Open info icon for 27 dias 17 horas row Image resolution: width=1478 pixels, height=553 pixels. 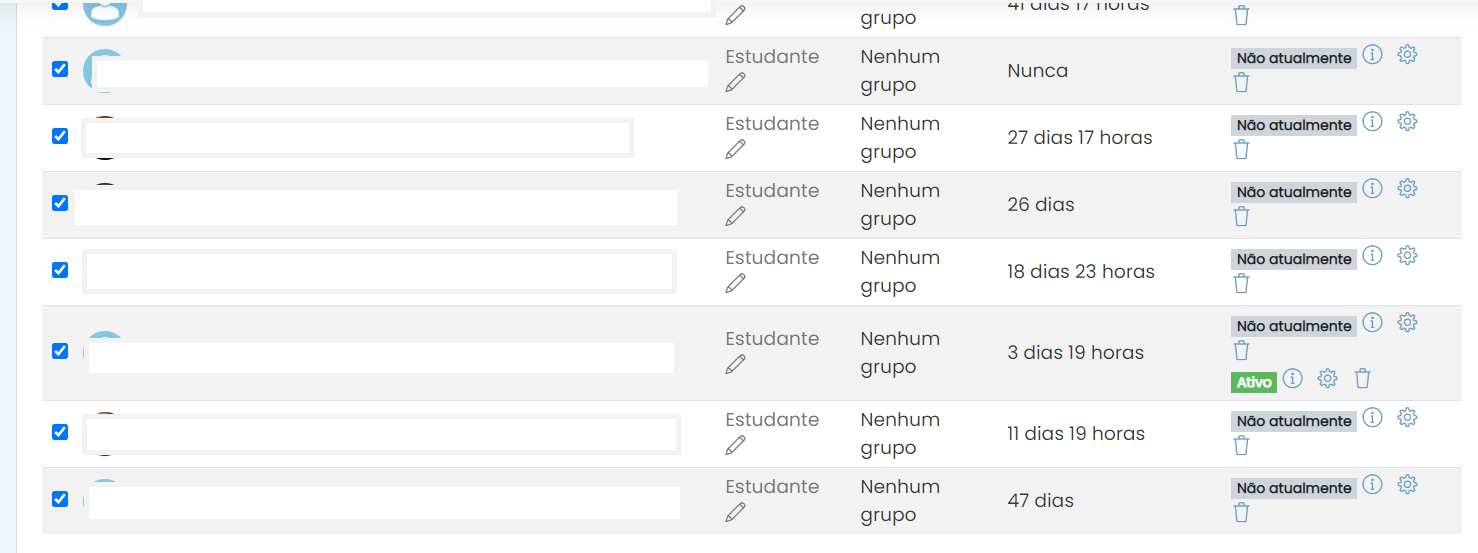click(x=1373, y=121)
